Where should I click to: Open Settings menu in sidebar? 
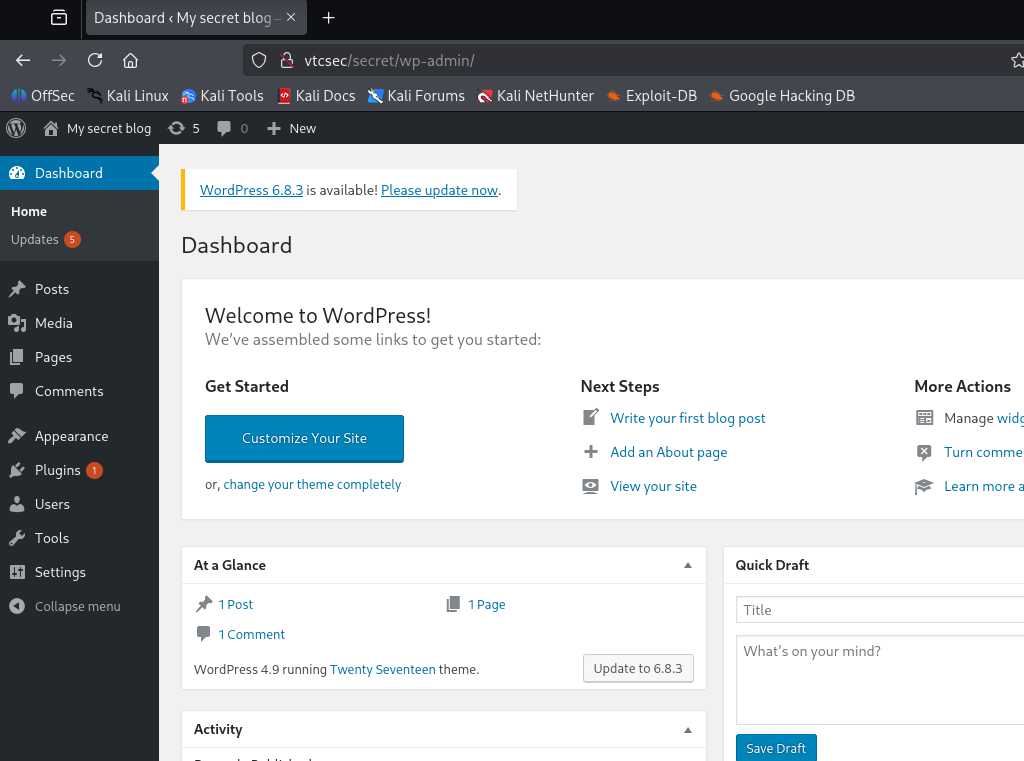coord(79,572)
